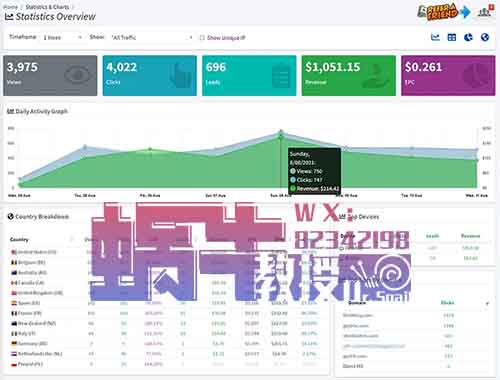
Task: Open the 696 Leads card
Action: coord(249,76)
